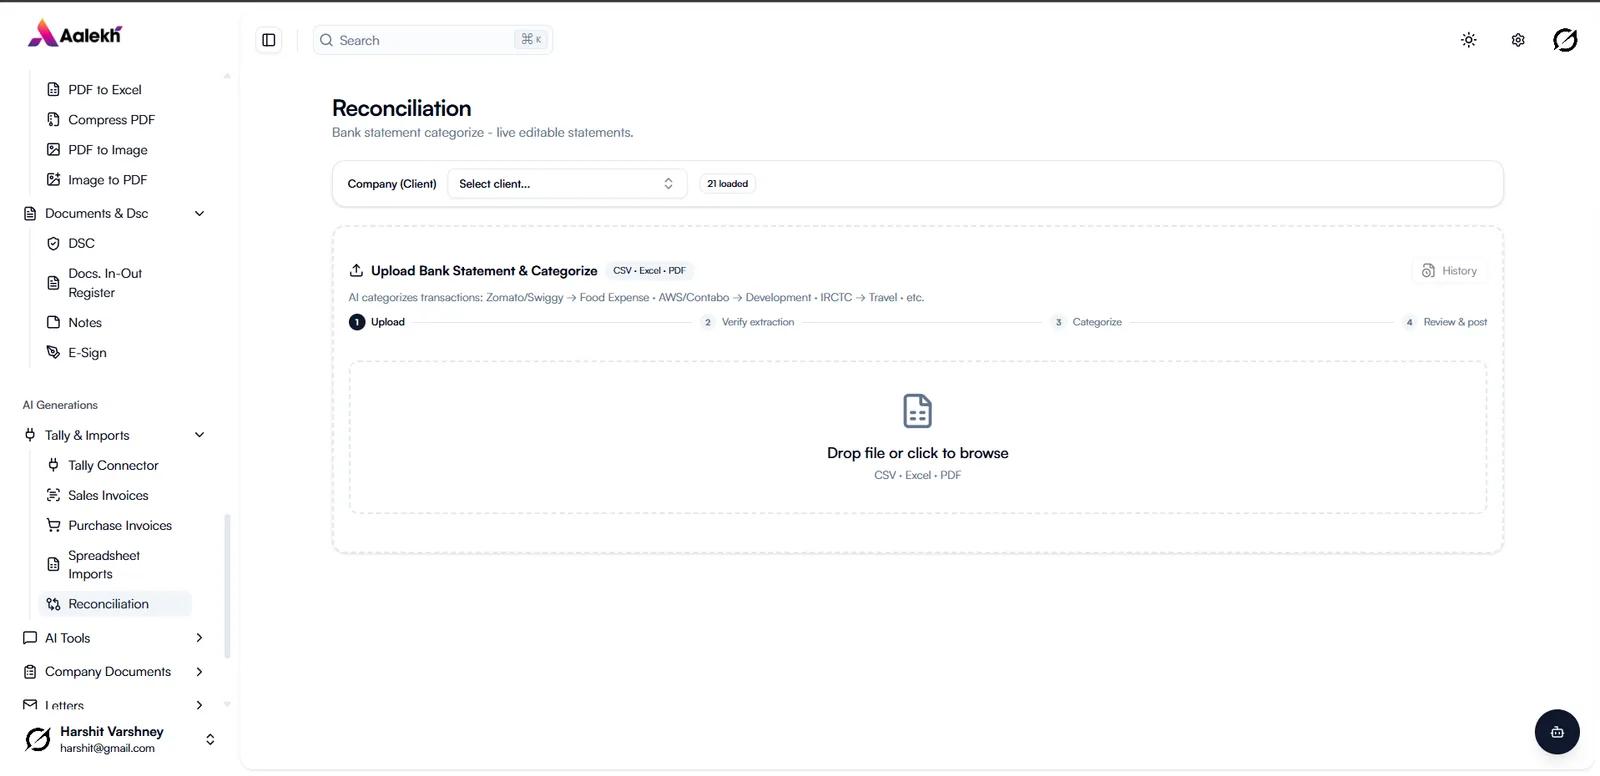1600x776 pixels.
Task: Click the Aalekh logo
Action: point(75,34)
